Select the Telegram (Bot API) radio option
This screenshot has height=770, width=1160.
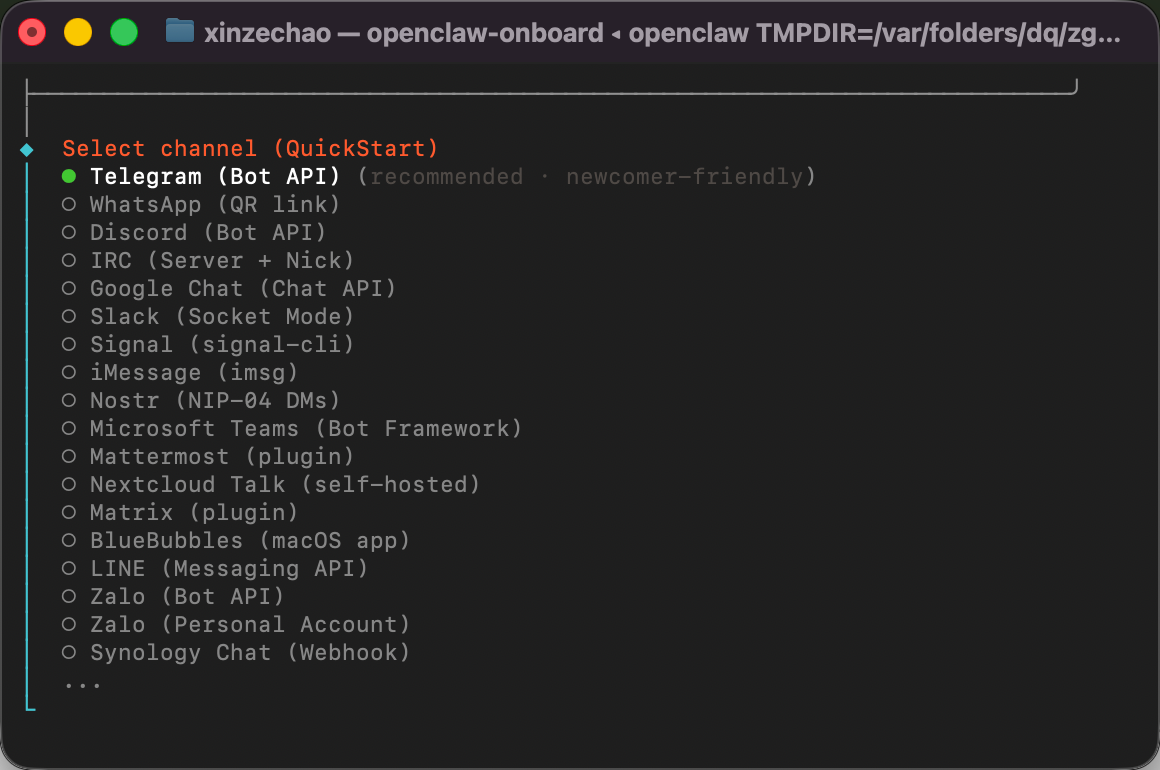(x=200, y=177)
